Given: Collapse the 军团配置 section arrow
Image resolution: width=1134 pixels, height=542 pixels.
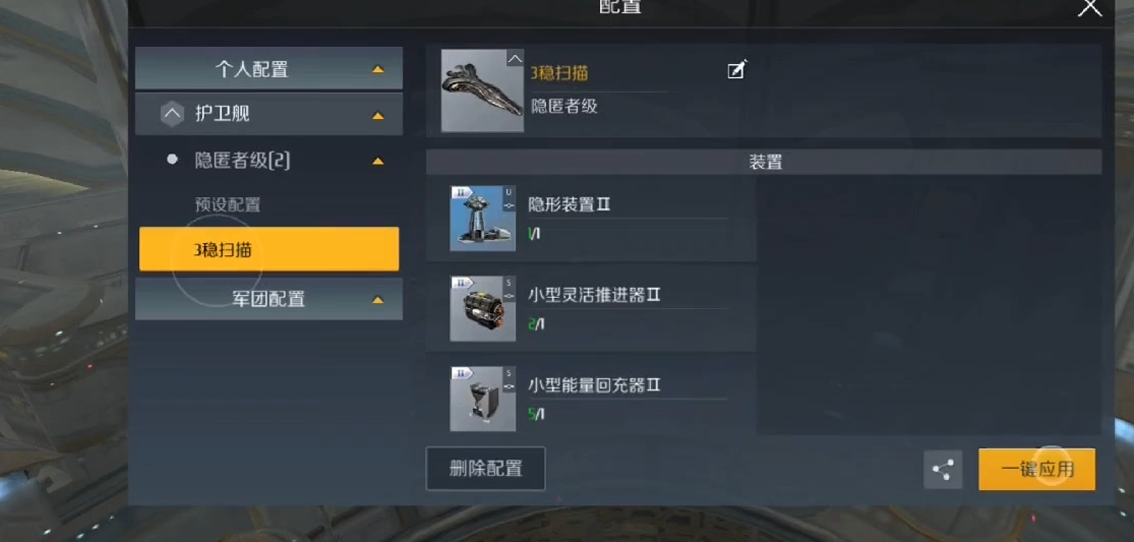Looking at the screenshot, I should tap(377, 300).
